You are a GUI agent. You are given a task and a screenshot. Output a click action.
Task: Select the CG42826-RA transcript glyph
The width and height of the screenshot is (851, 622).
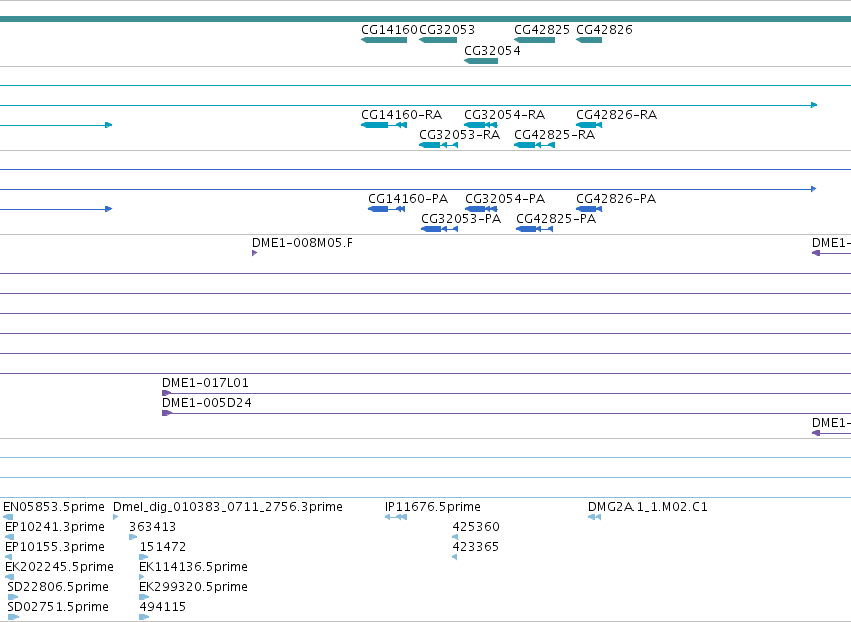point(589,125)
